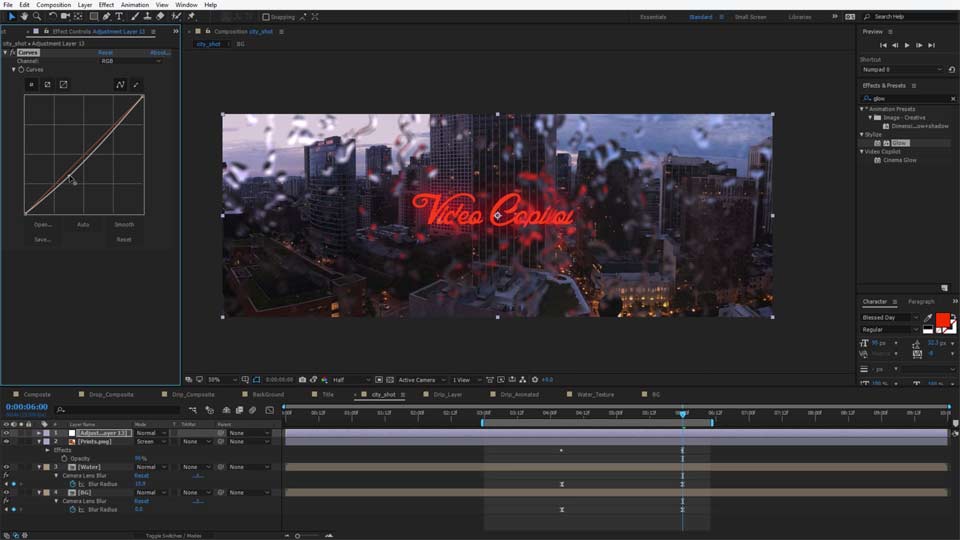This screenshot has width=960, height=540.
Task: Enable the Snapping checkbox
Action: [x=266, y=17]
